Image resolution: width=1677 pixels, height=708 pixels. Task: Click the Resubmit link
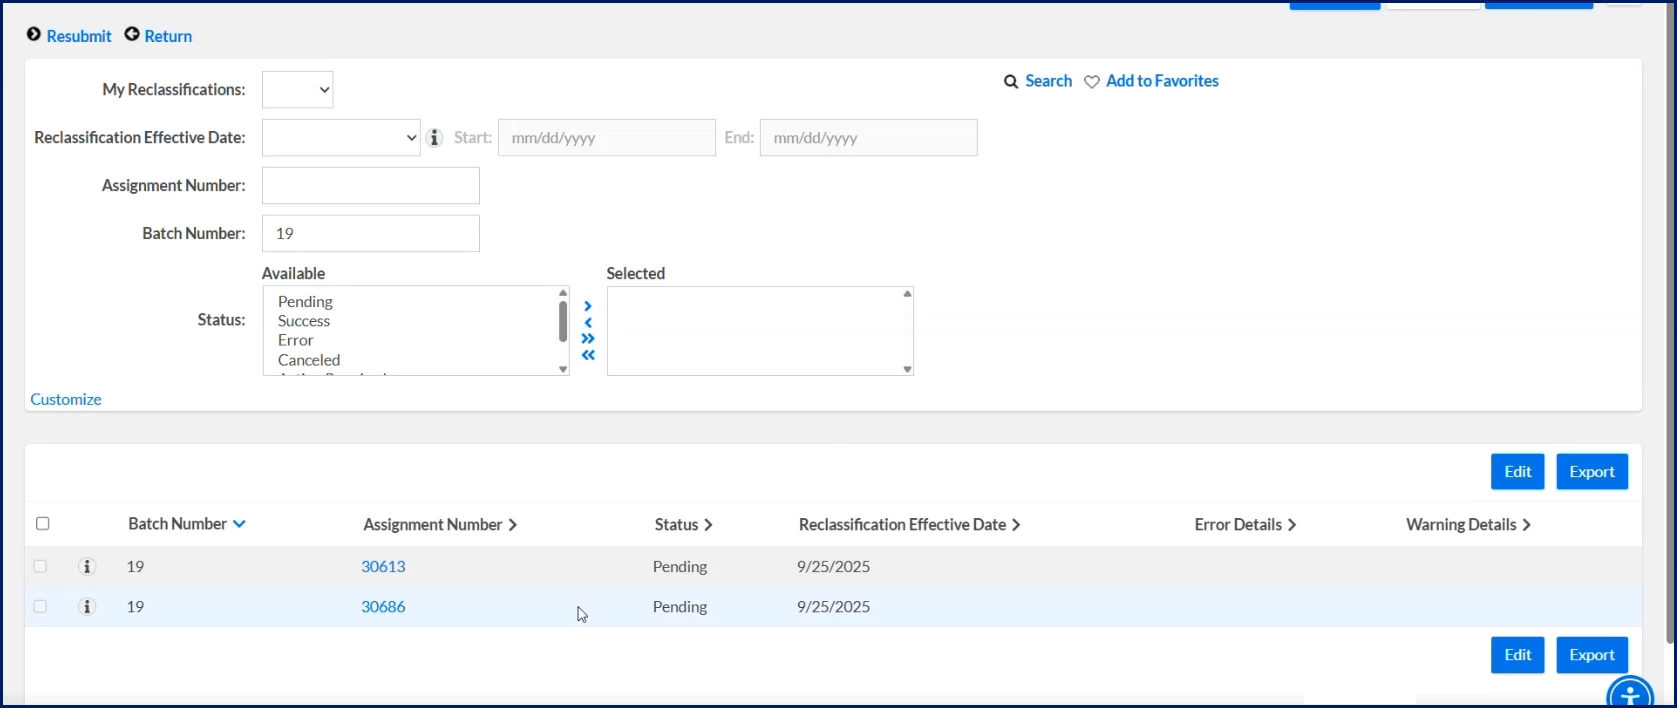tap(79, 36)
